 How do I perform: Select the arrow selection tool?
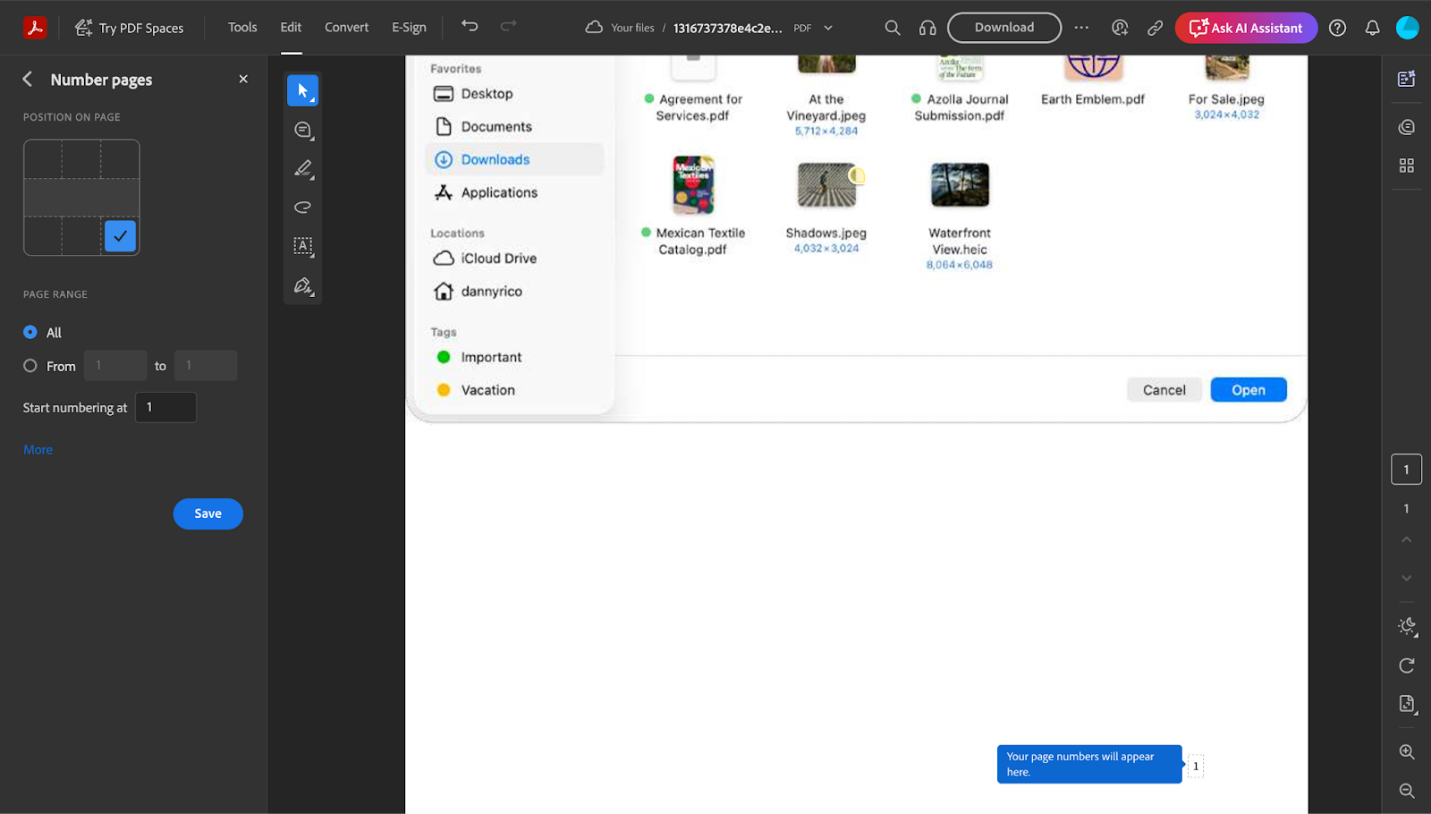pyautogui.click(x=302, y=91)
